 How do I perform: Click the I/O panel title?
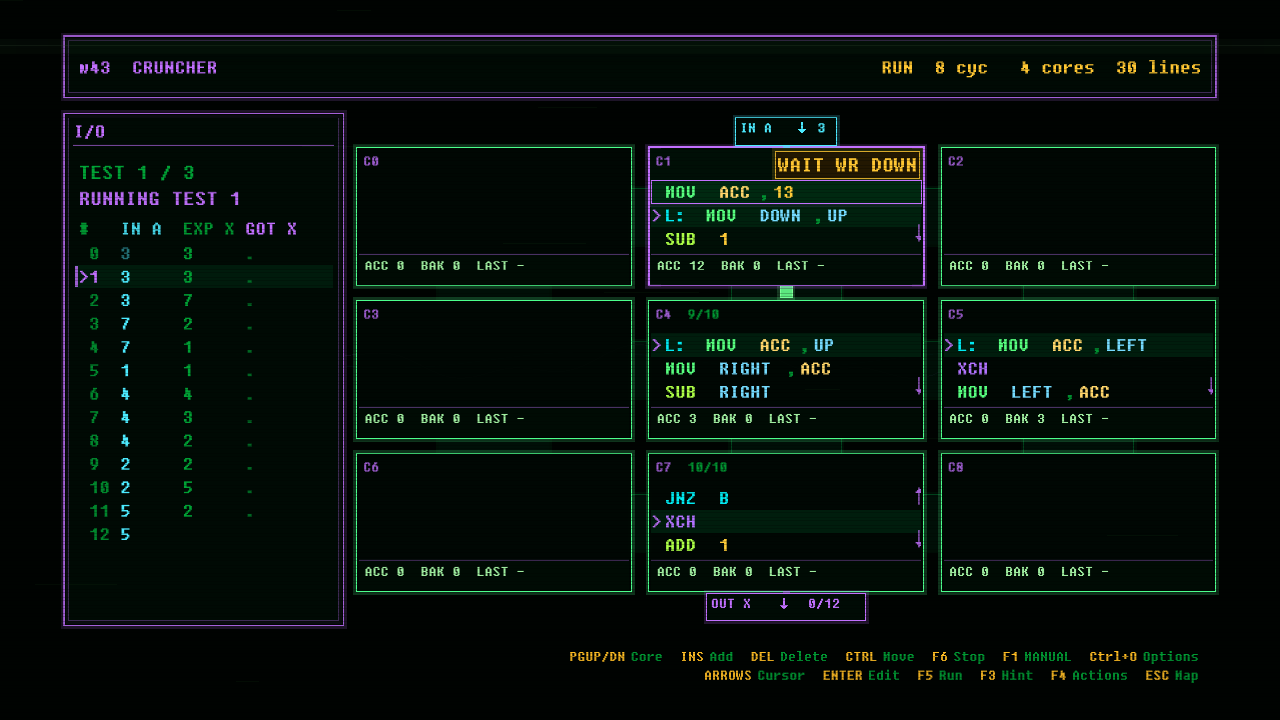tap(90, 132)
